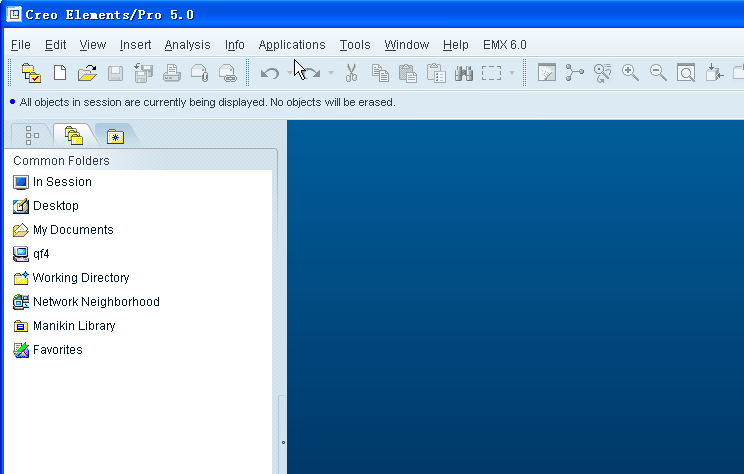Open the Redo history dropdown arrow
744x474 pixels.
331,73
